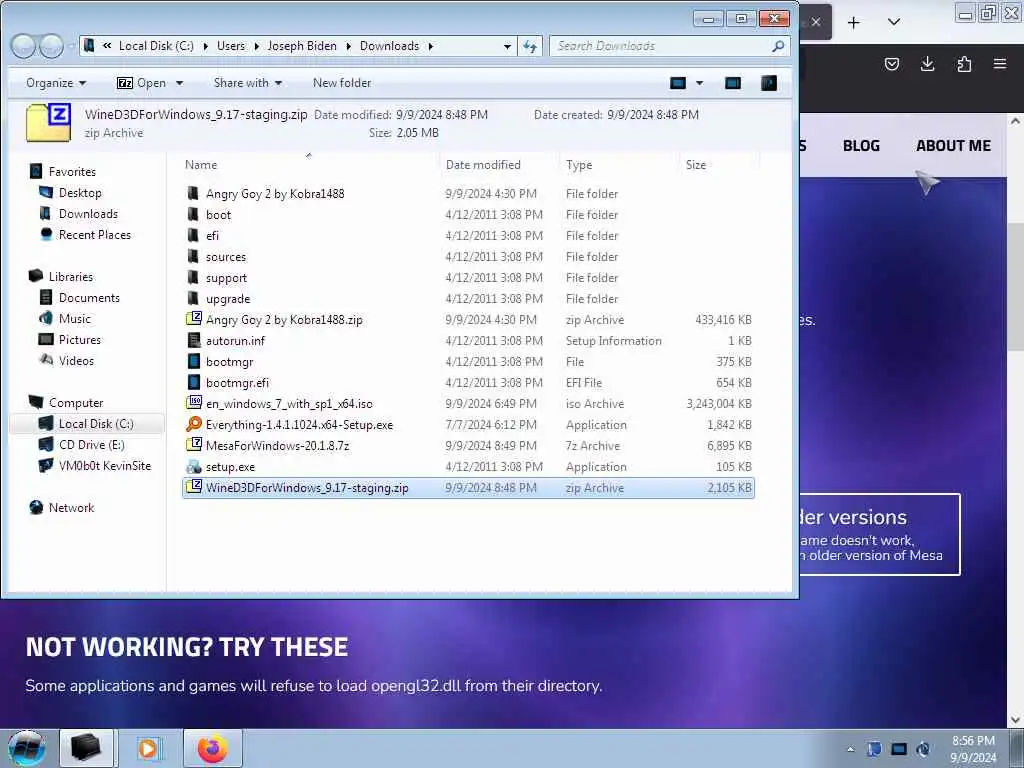Open the Documents library

pos(89,298)
